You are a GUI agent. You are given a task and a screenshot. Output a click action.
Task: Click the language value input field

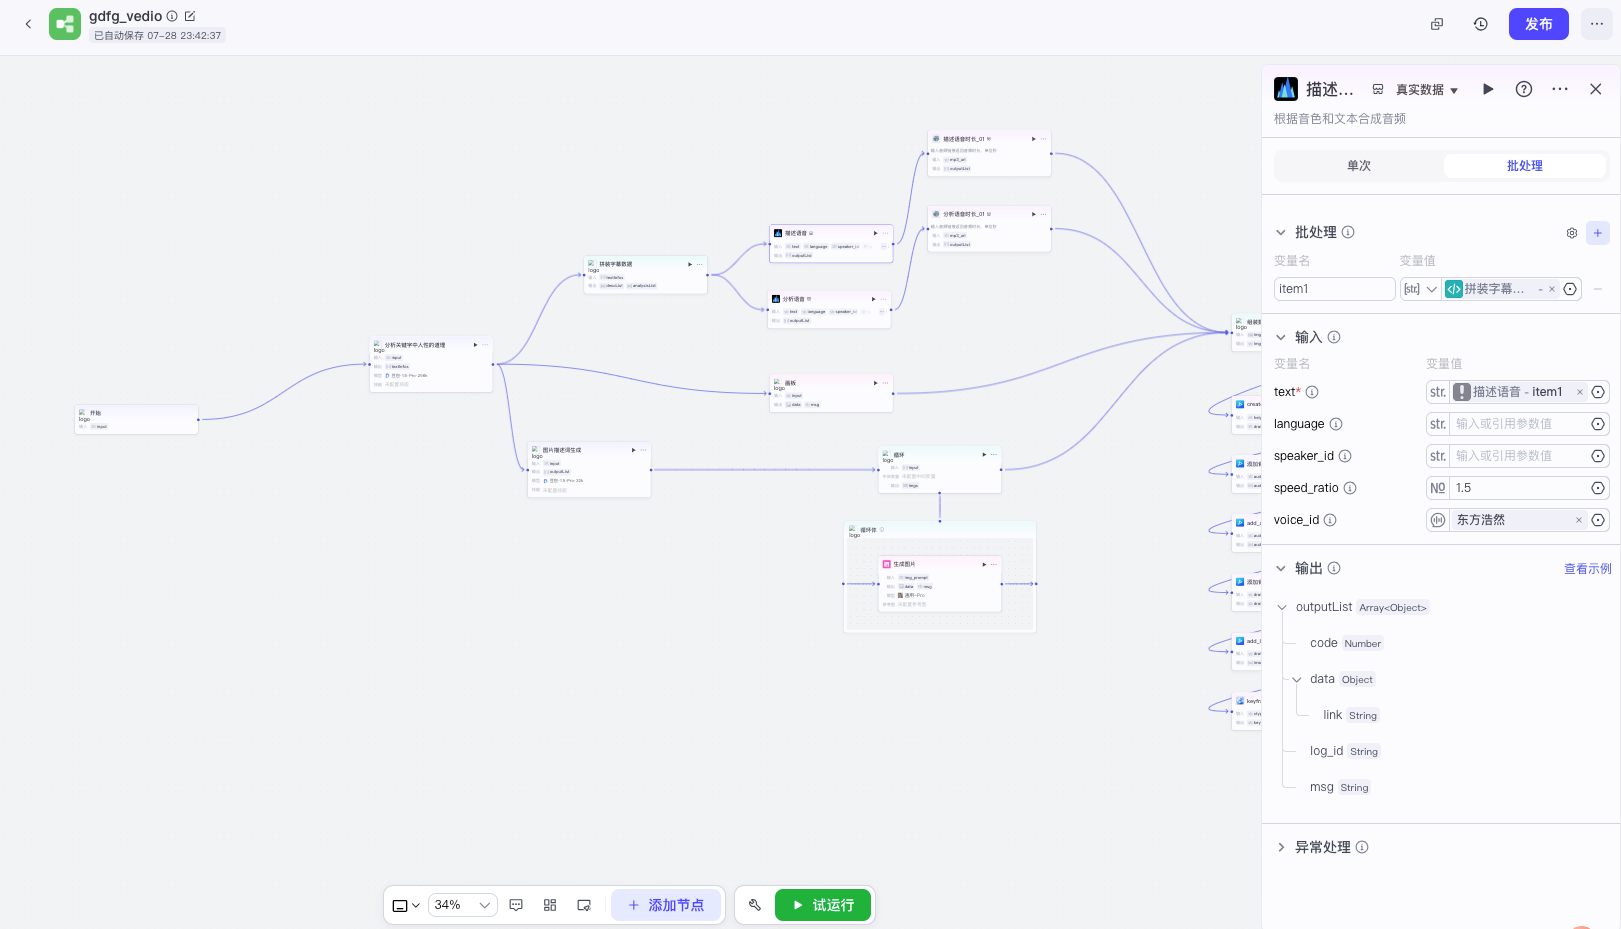point(1519,424)
